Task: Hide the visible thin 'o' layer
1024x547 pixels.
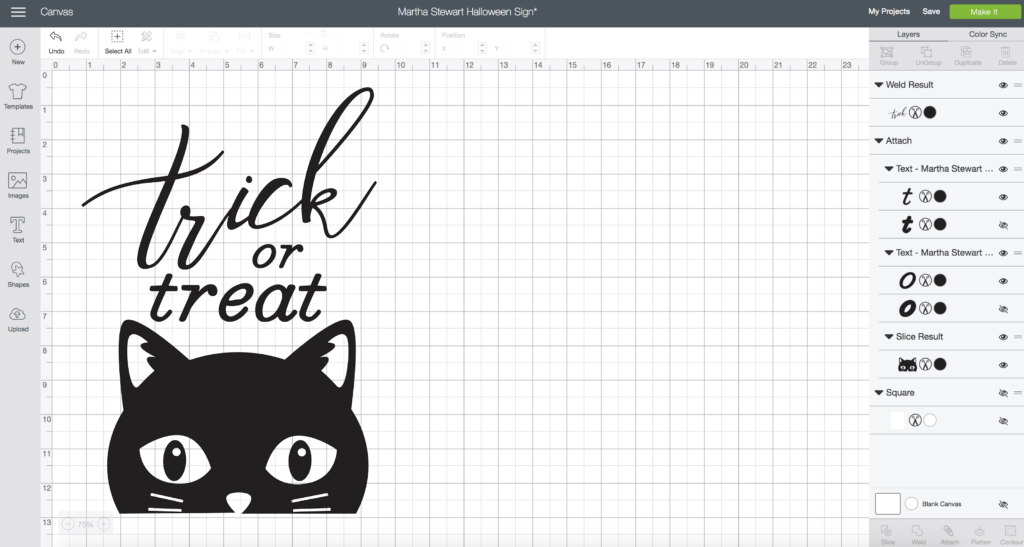Action: [1002, 281]
